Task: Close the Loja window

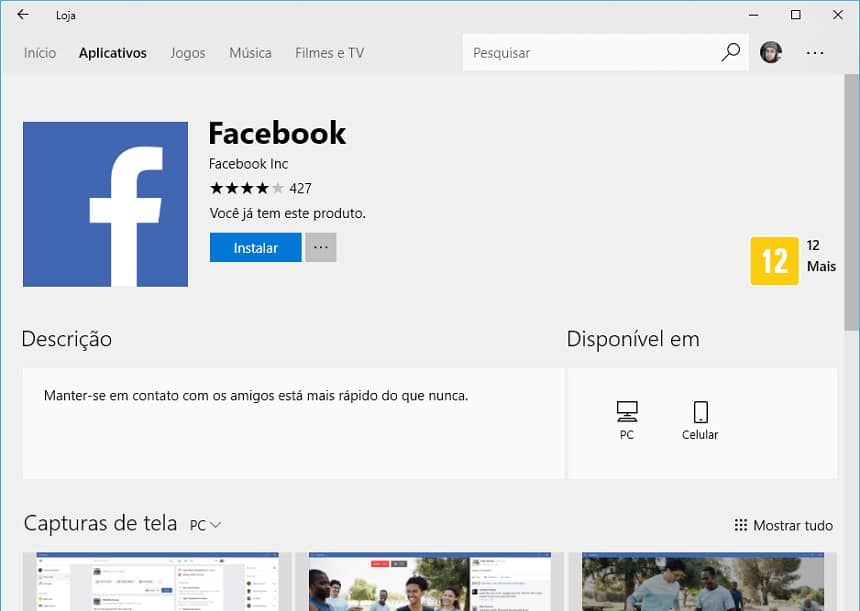Action: pyautogui.click(x=838, y=15)
